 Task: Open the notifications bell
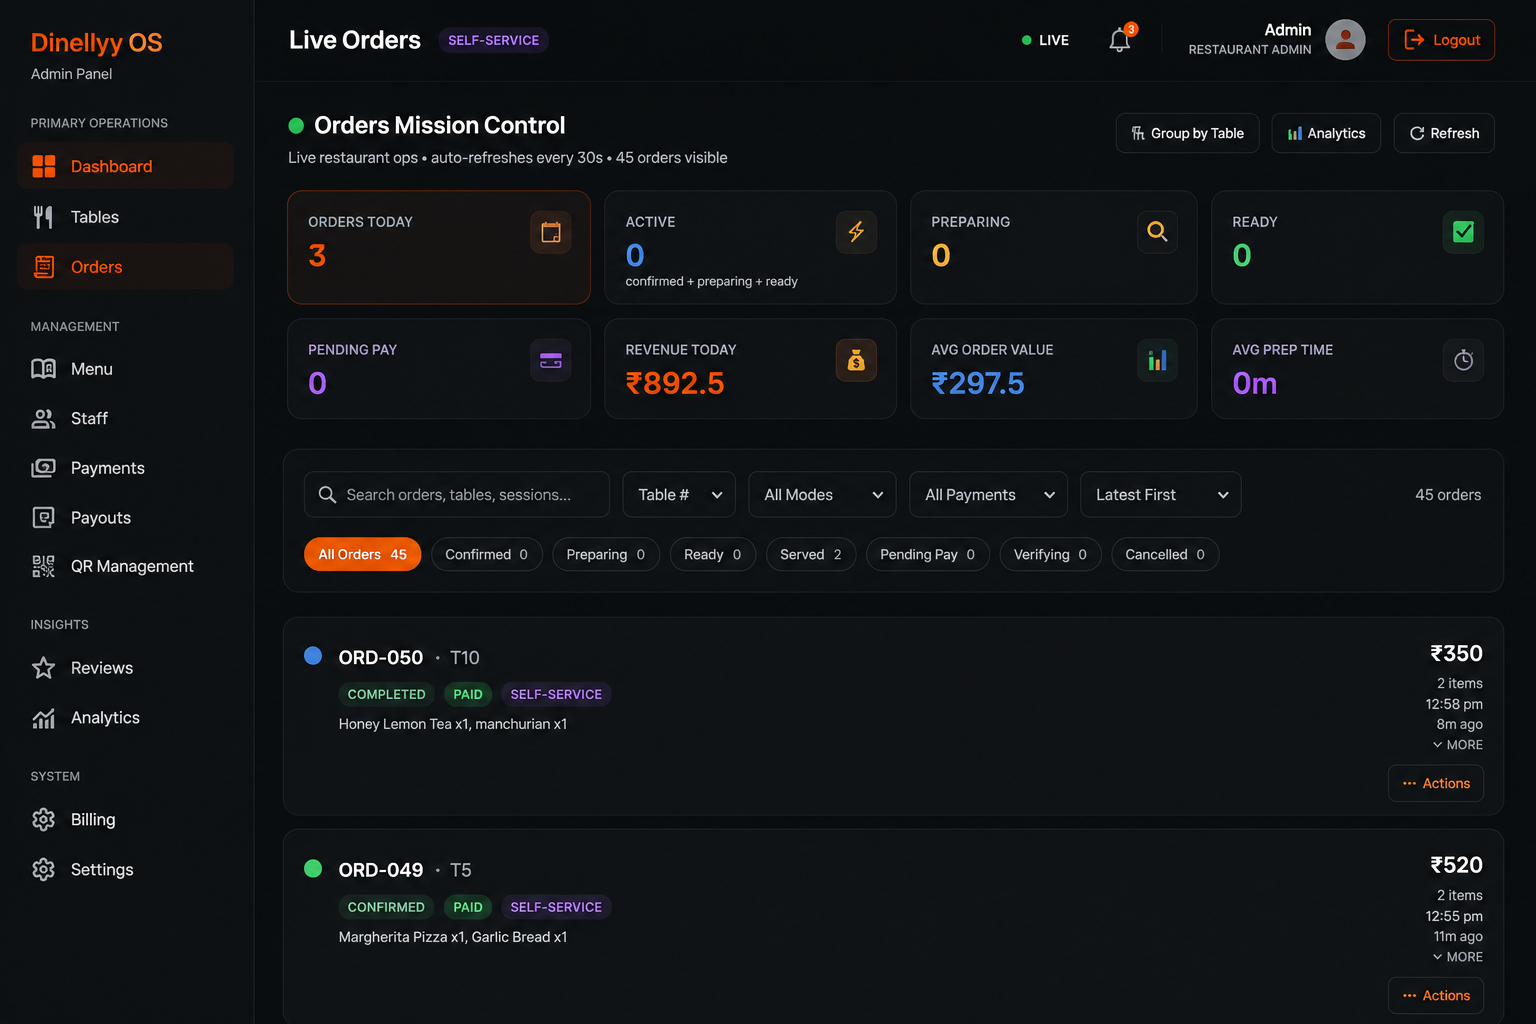[x=1120, y=40]
